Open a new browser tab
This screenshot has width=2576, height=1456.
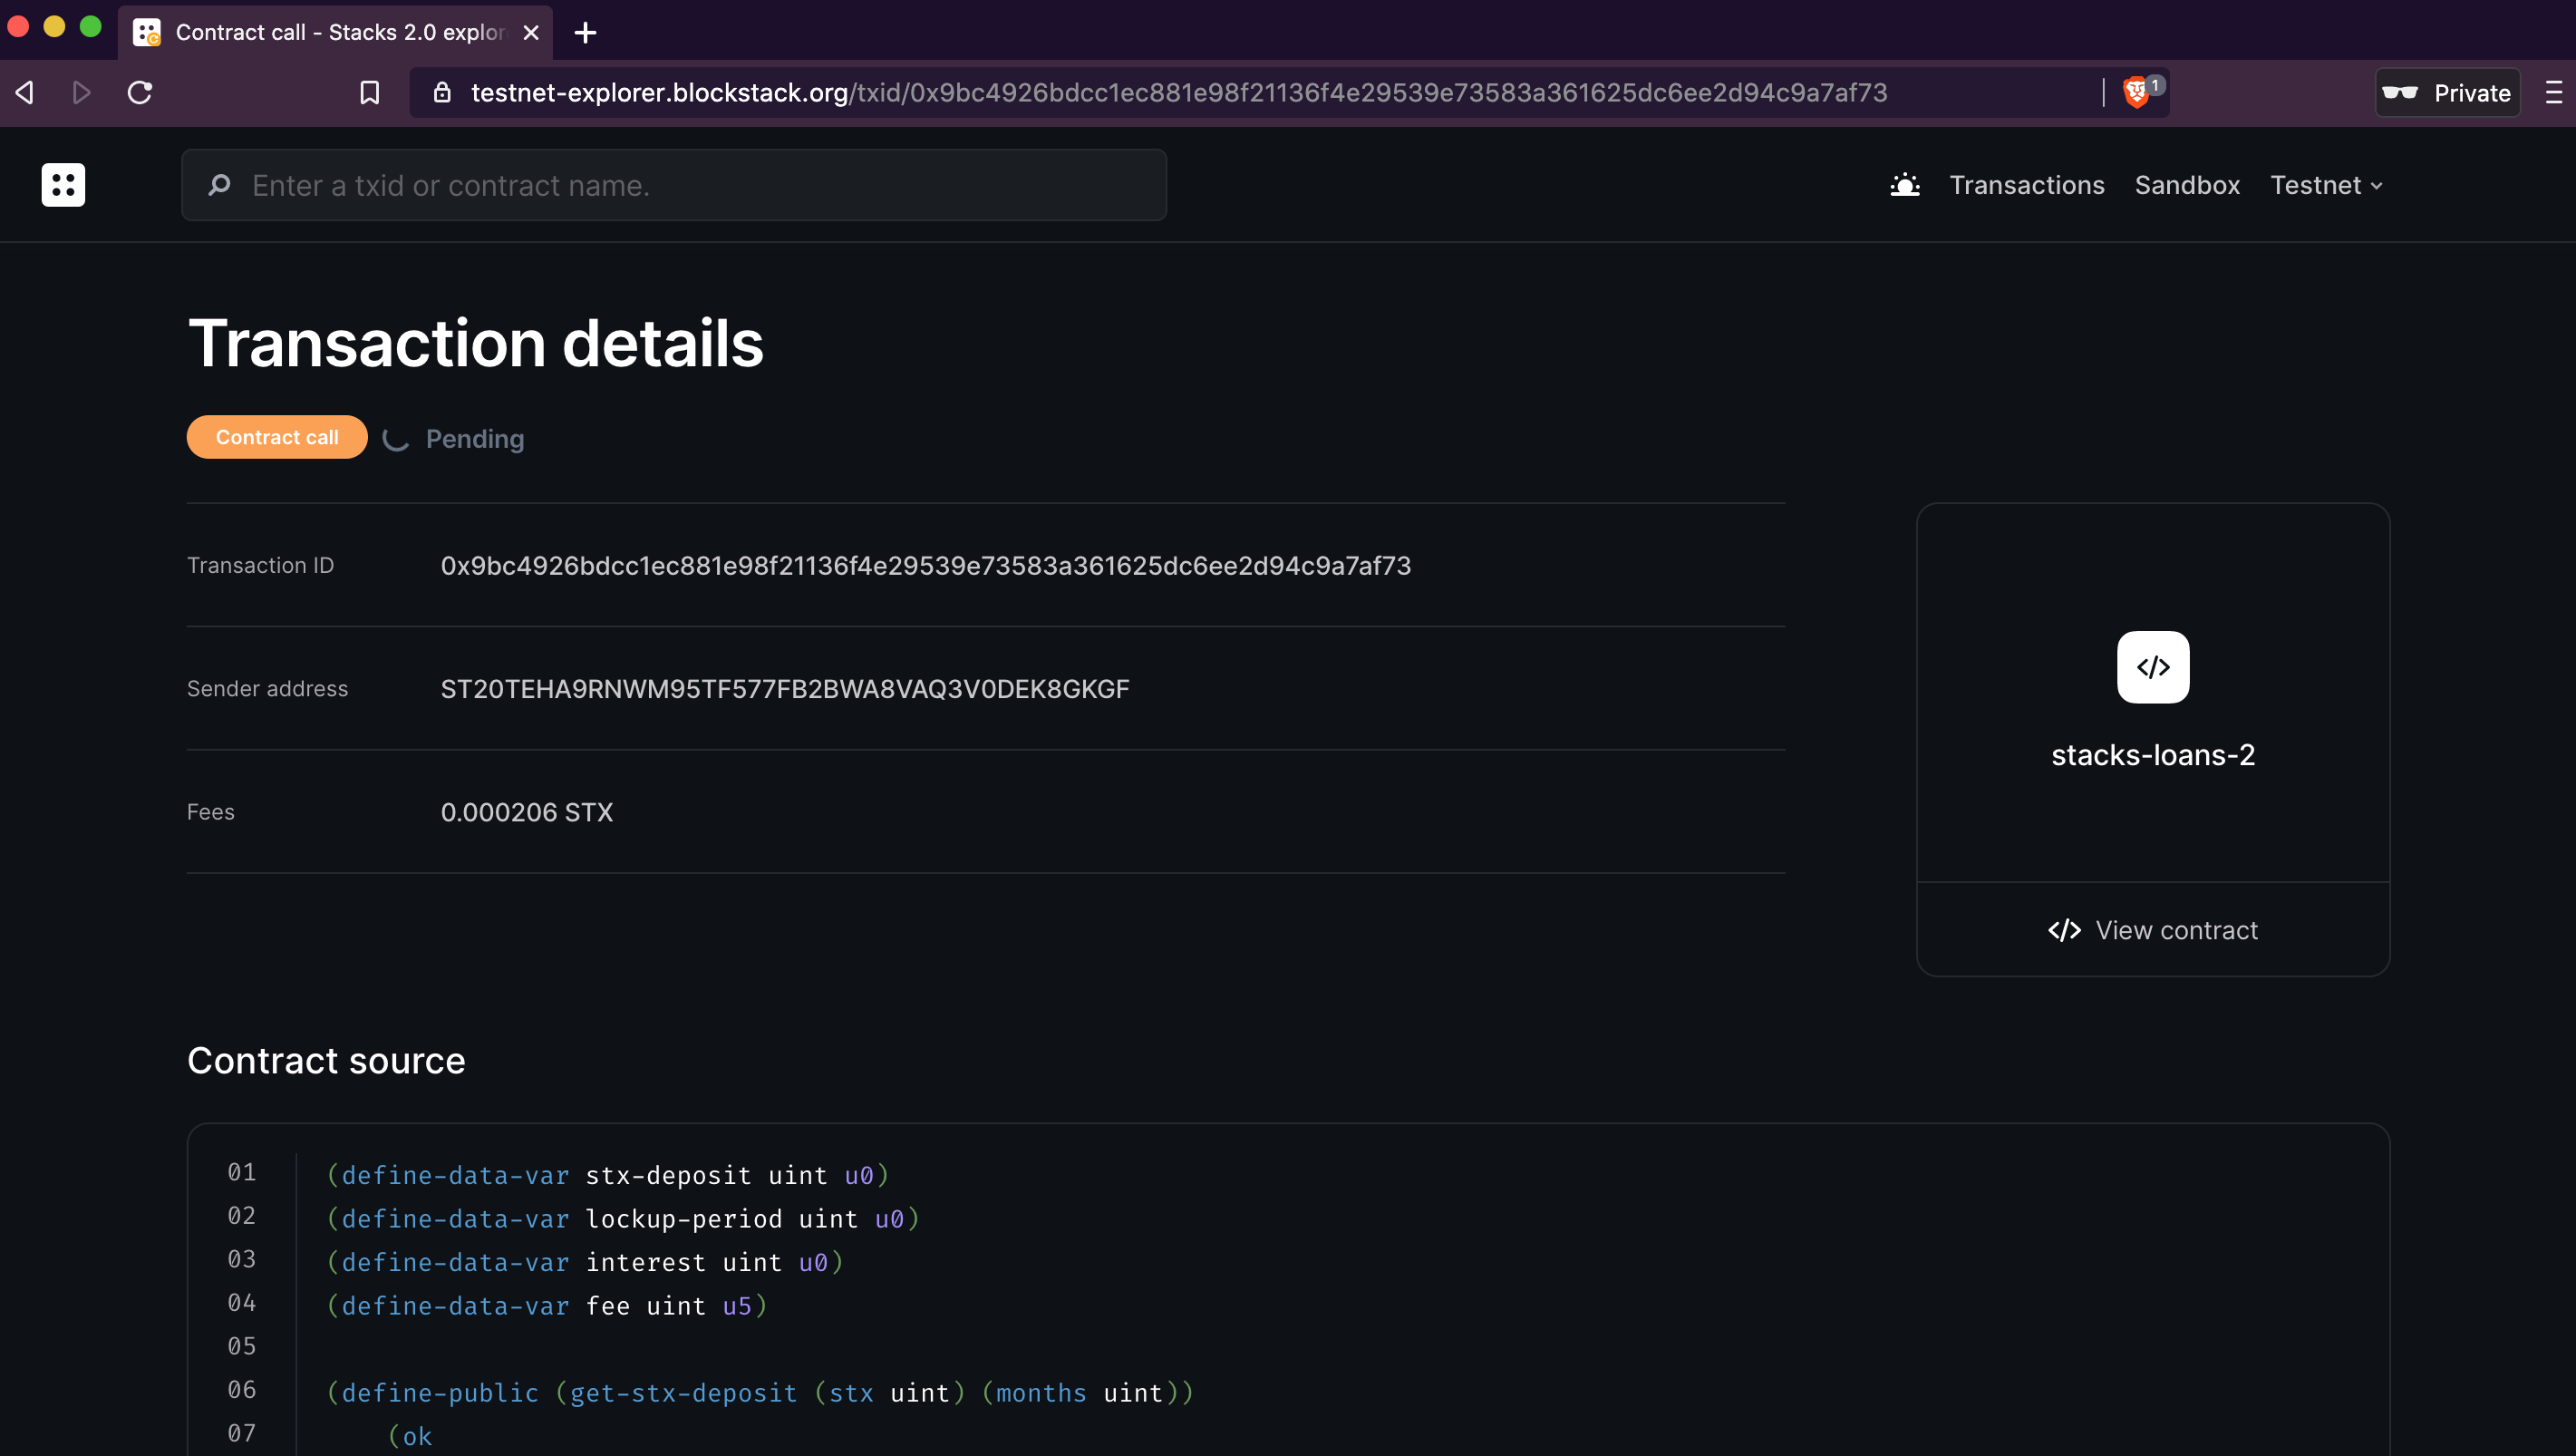585,33
